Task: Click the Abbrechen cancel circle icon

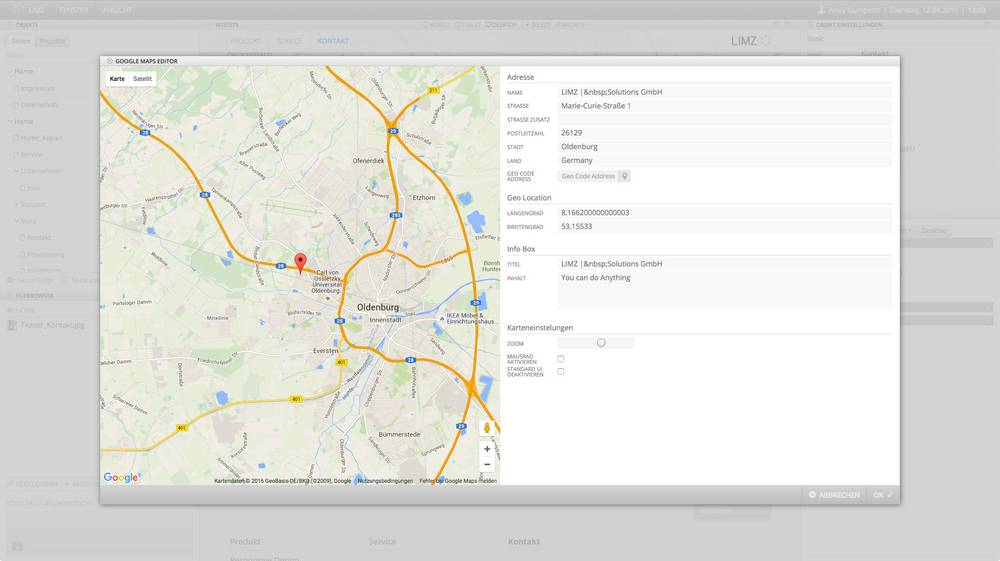Action: tap(812, 495)
